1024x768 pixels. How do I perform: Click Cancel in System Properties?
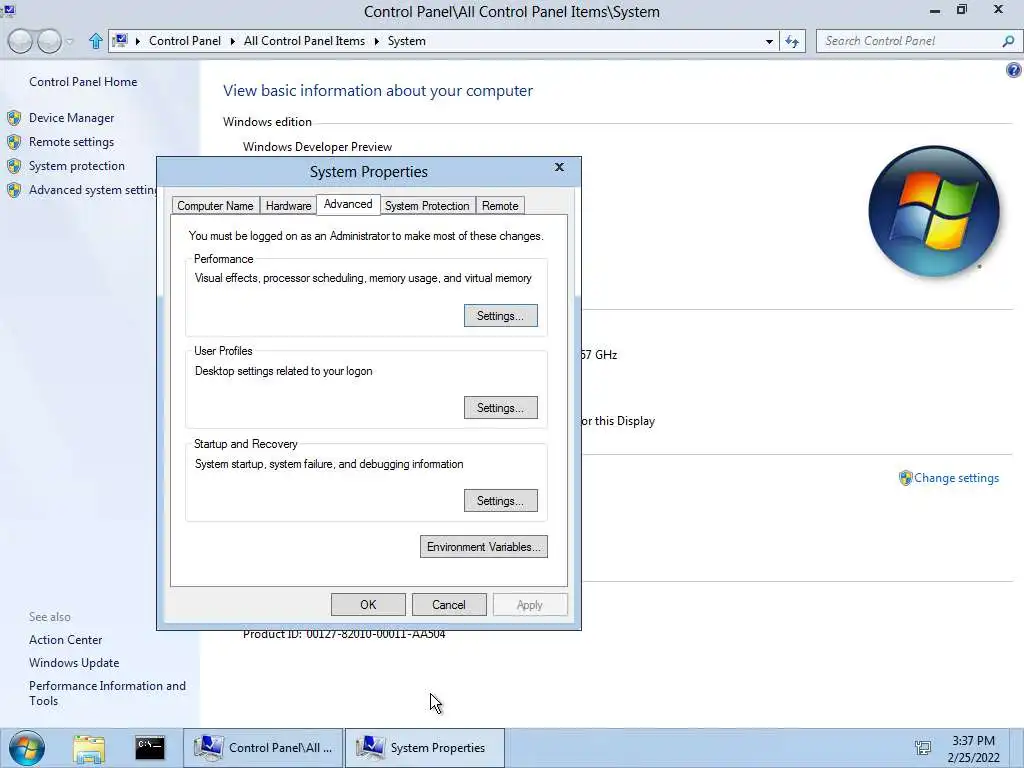pyautogui.click(x=449, y=605)
